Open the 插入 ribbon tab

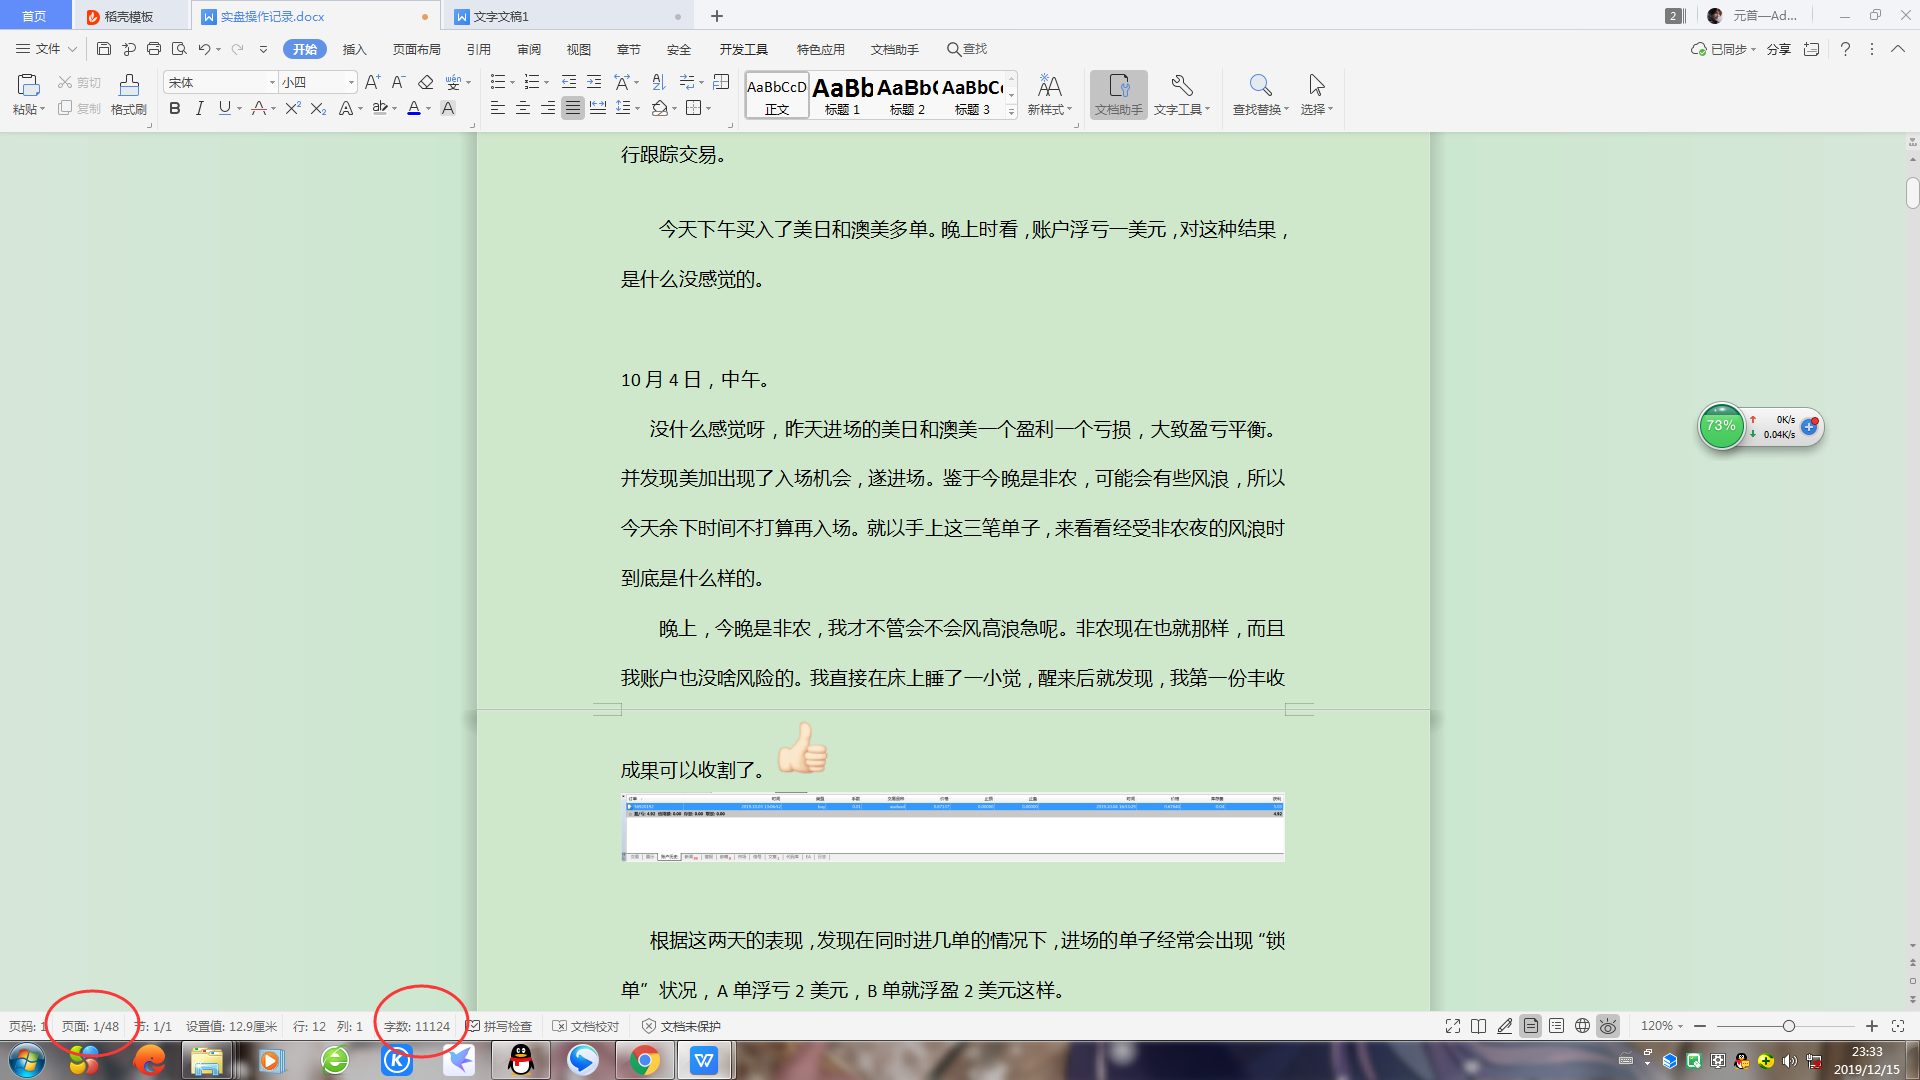354,49
